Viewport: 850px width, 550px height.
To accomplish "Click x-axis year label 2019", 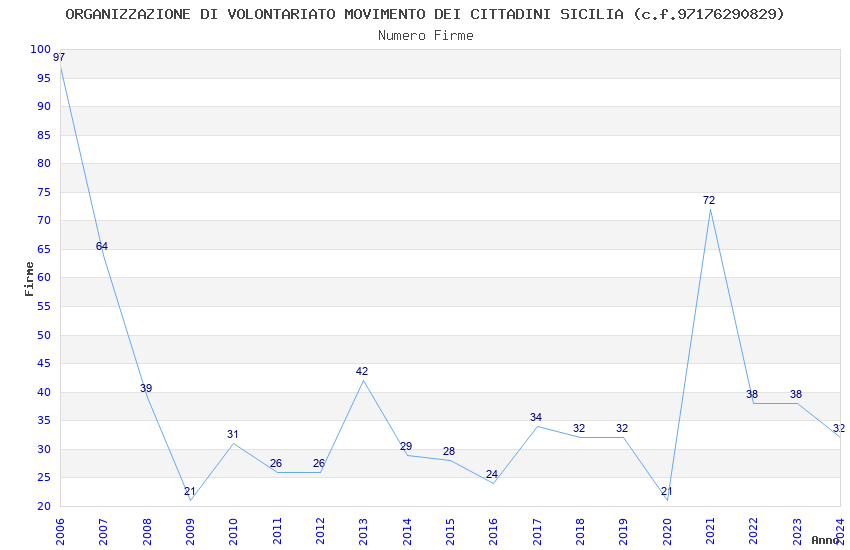I will [x=623, y=531].
